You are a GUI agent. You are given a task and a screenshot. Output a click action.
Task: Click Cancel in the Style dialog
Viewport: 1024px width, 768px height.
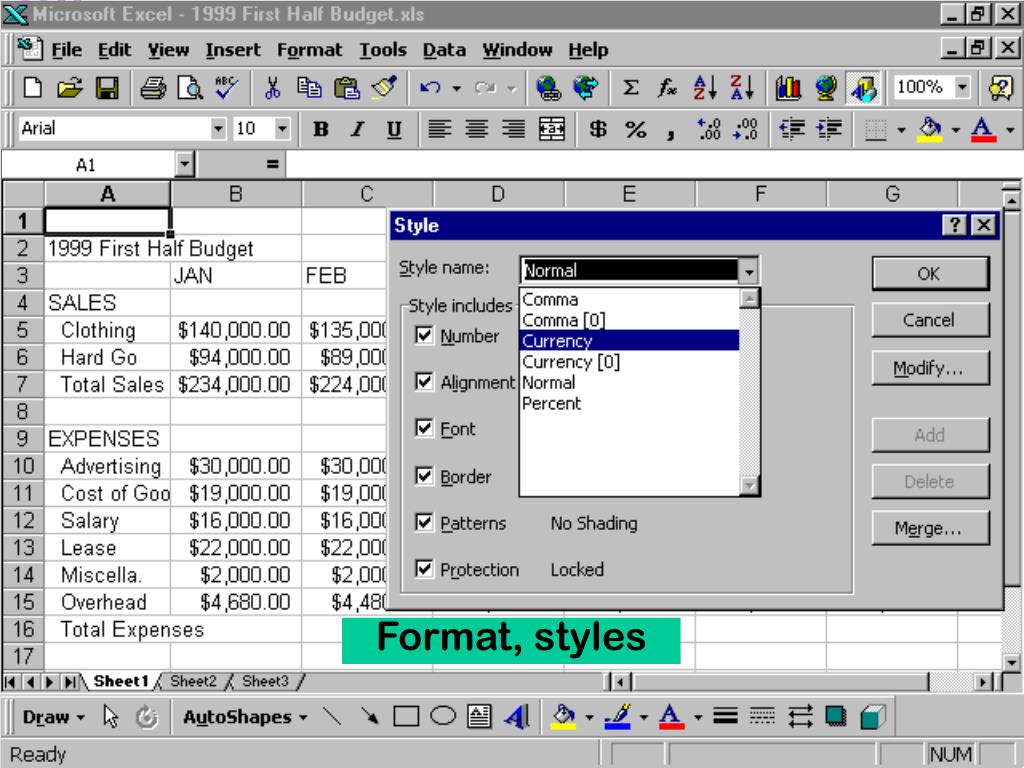(x=930, y=320)
